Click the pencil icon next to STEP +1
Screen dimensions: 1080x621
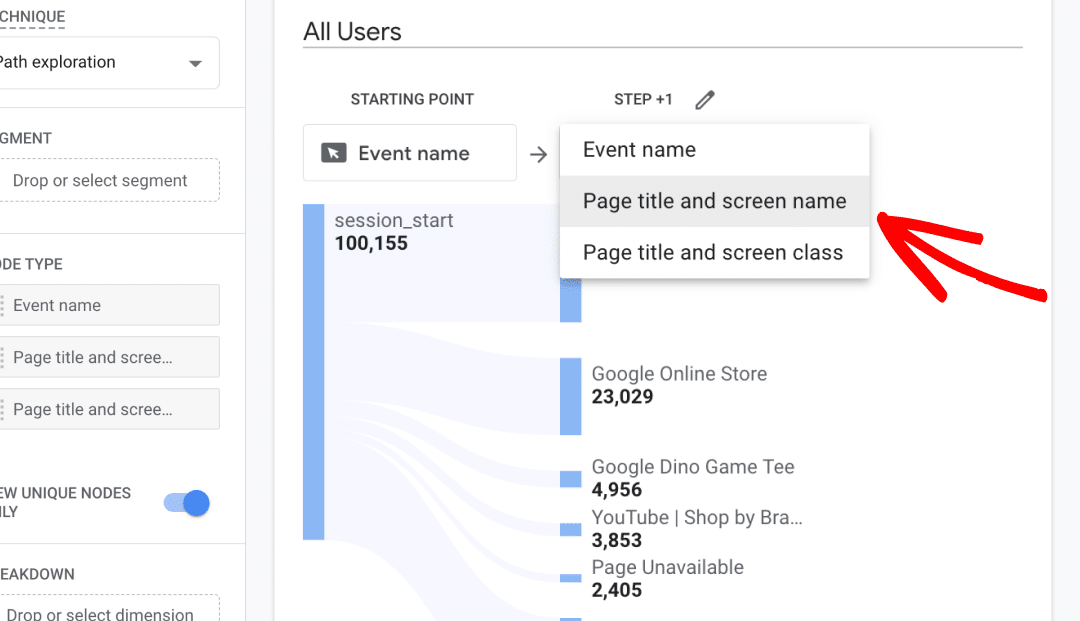[x=704, y=99]
